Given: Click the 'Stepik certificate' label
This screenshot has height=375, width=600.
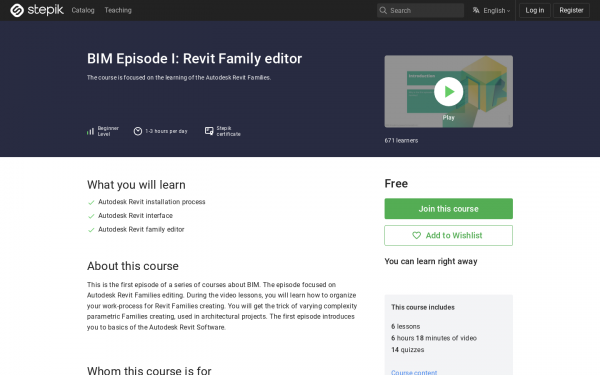Looking at the screenshot, I should [228, 131].
